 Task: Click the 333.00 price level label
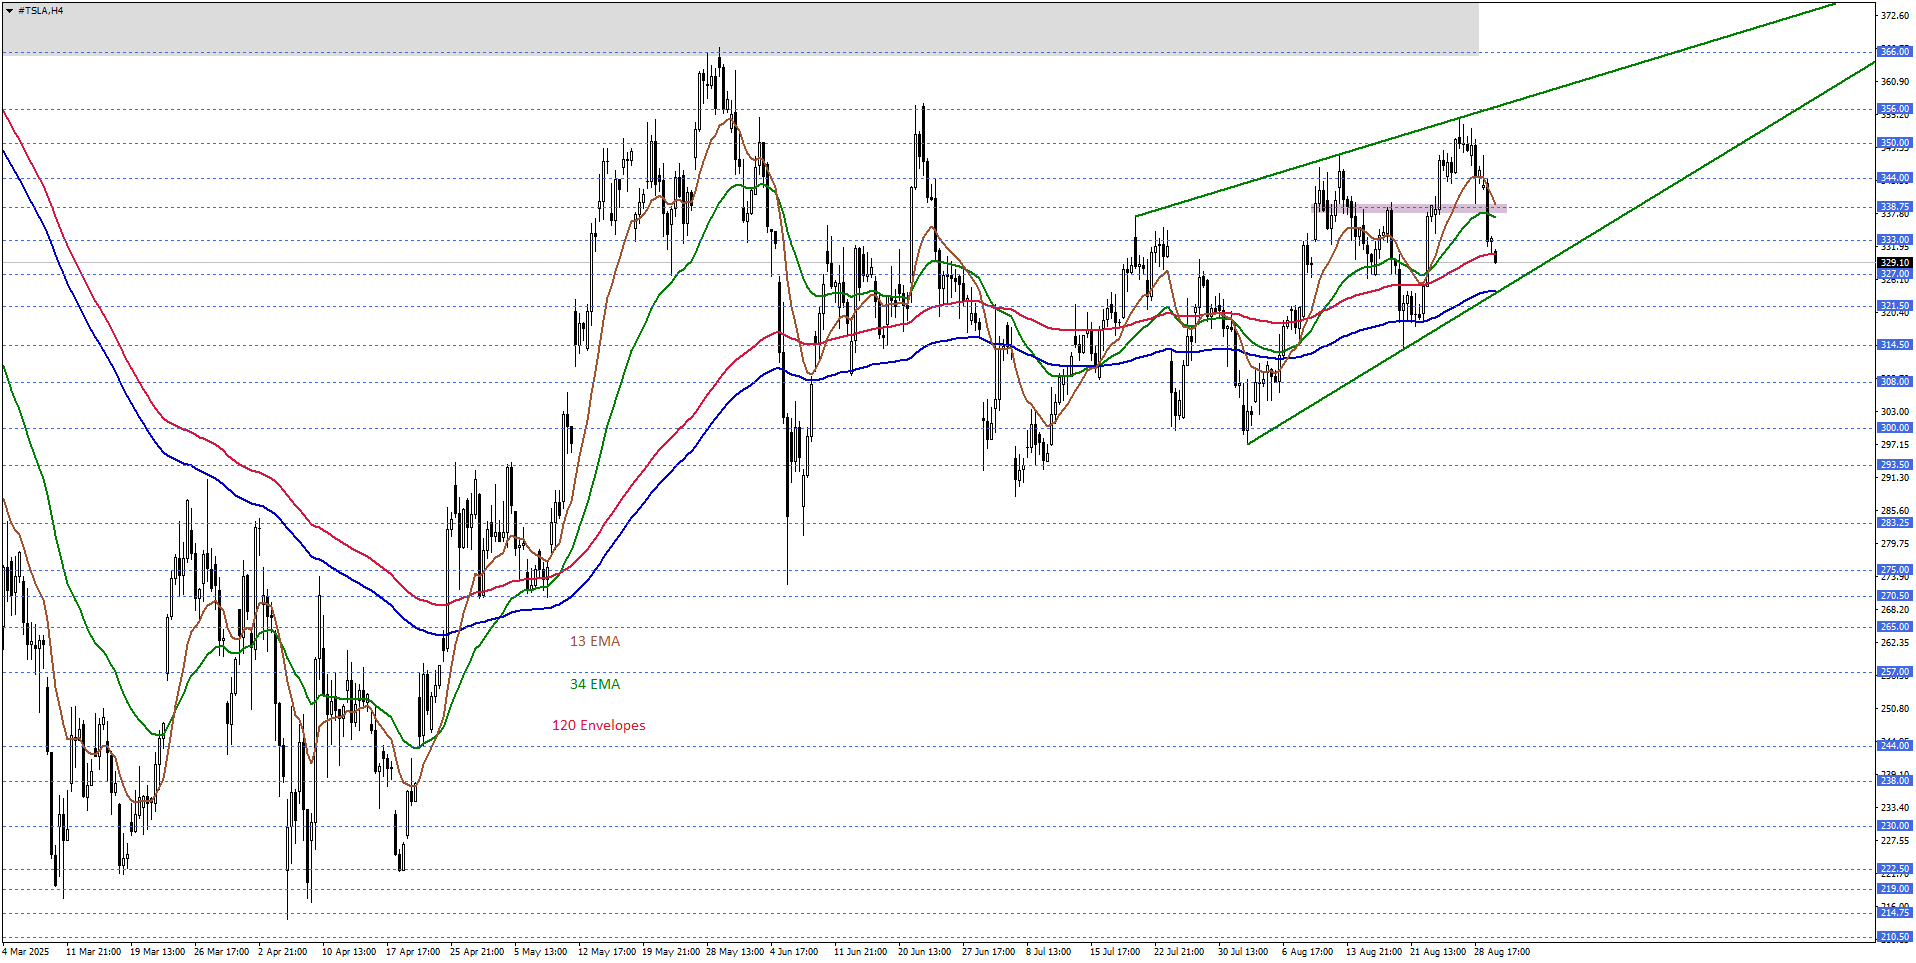coord(1894,240)
